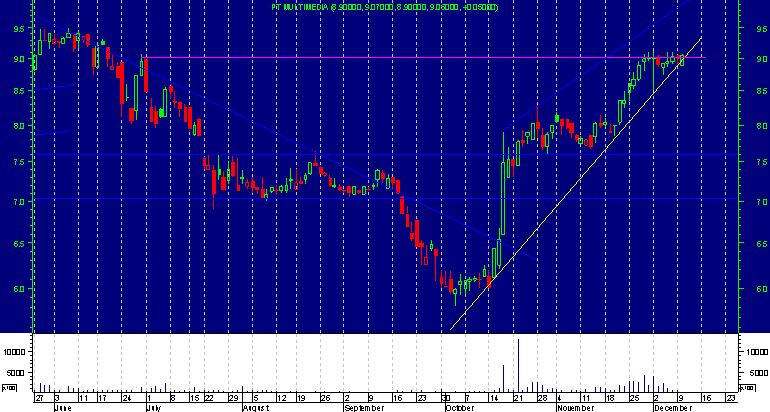Select the 6.5 label on left price axis

pos(19,243)
